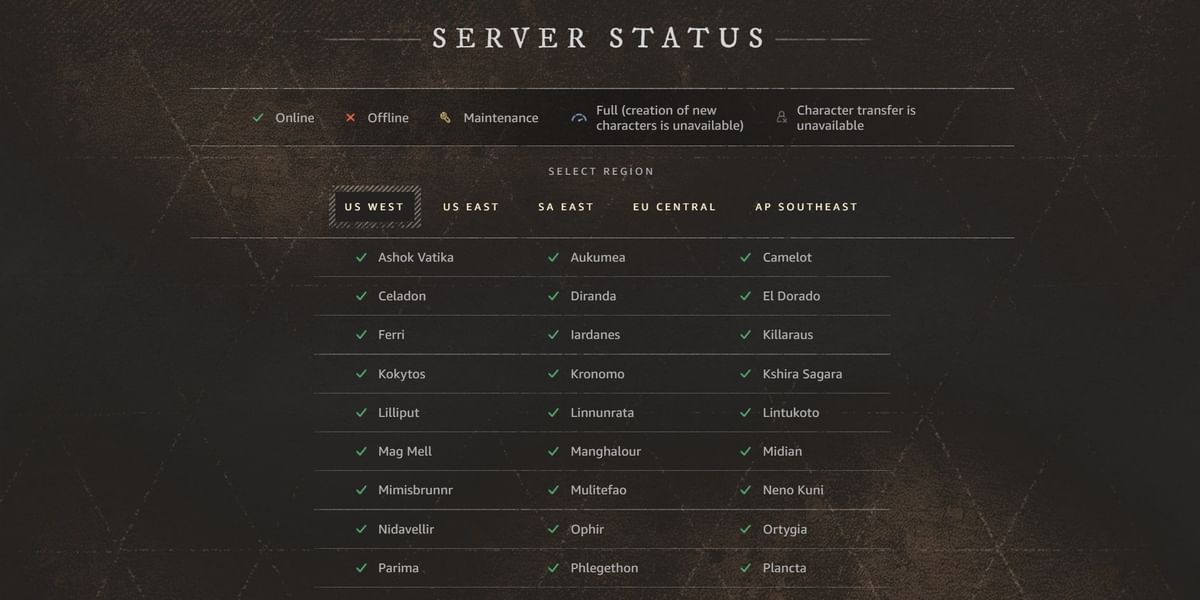Switch to the US EAST region tab
Image resolution: width=1200 pixels, height=600 pixels.
click(x=470, y=206)
